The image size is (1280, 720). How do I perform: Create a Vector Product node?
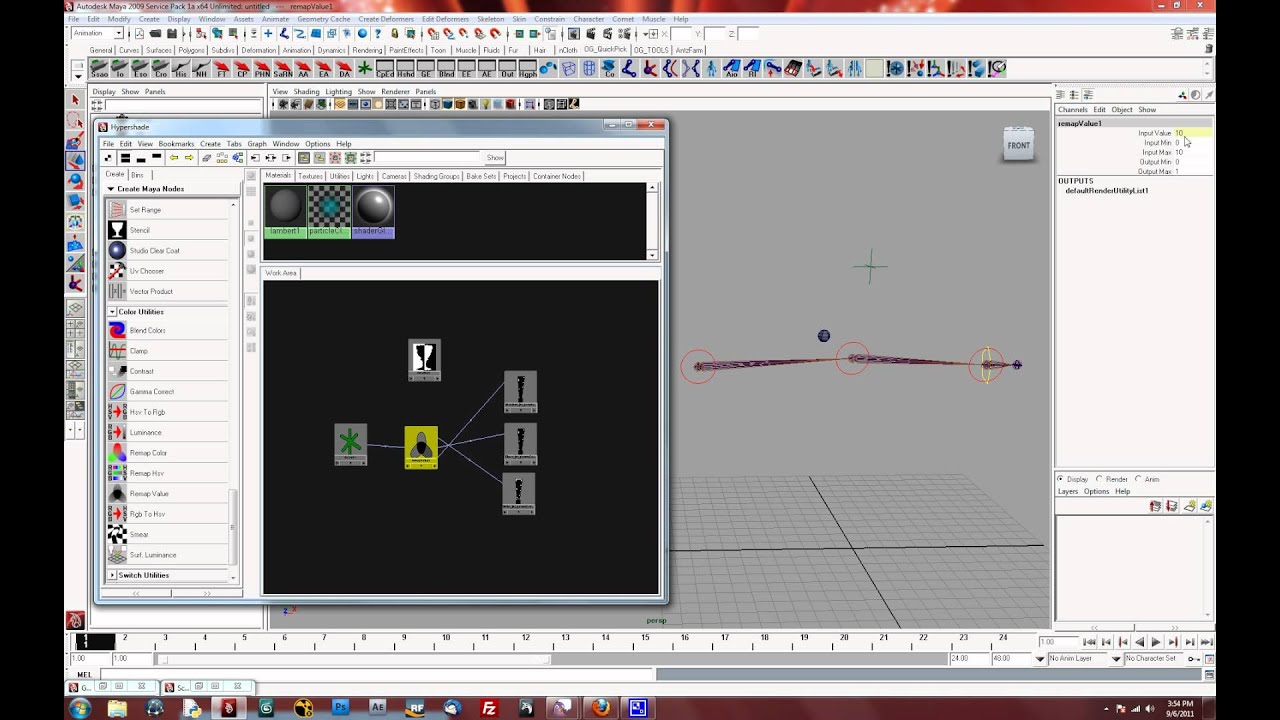tap(167, 291)
